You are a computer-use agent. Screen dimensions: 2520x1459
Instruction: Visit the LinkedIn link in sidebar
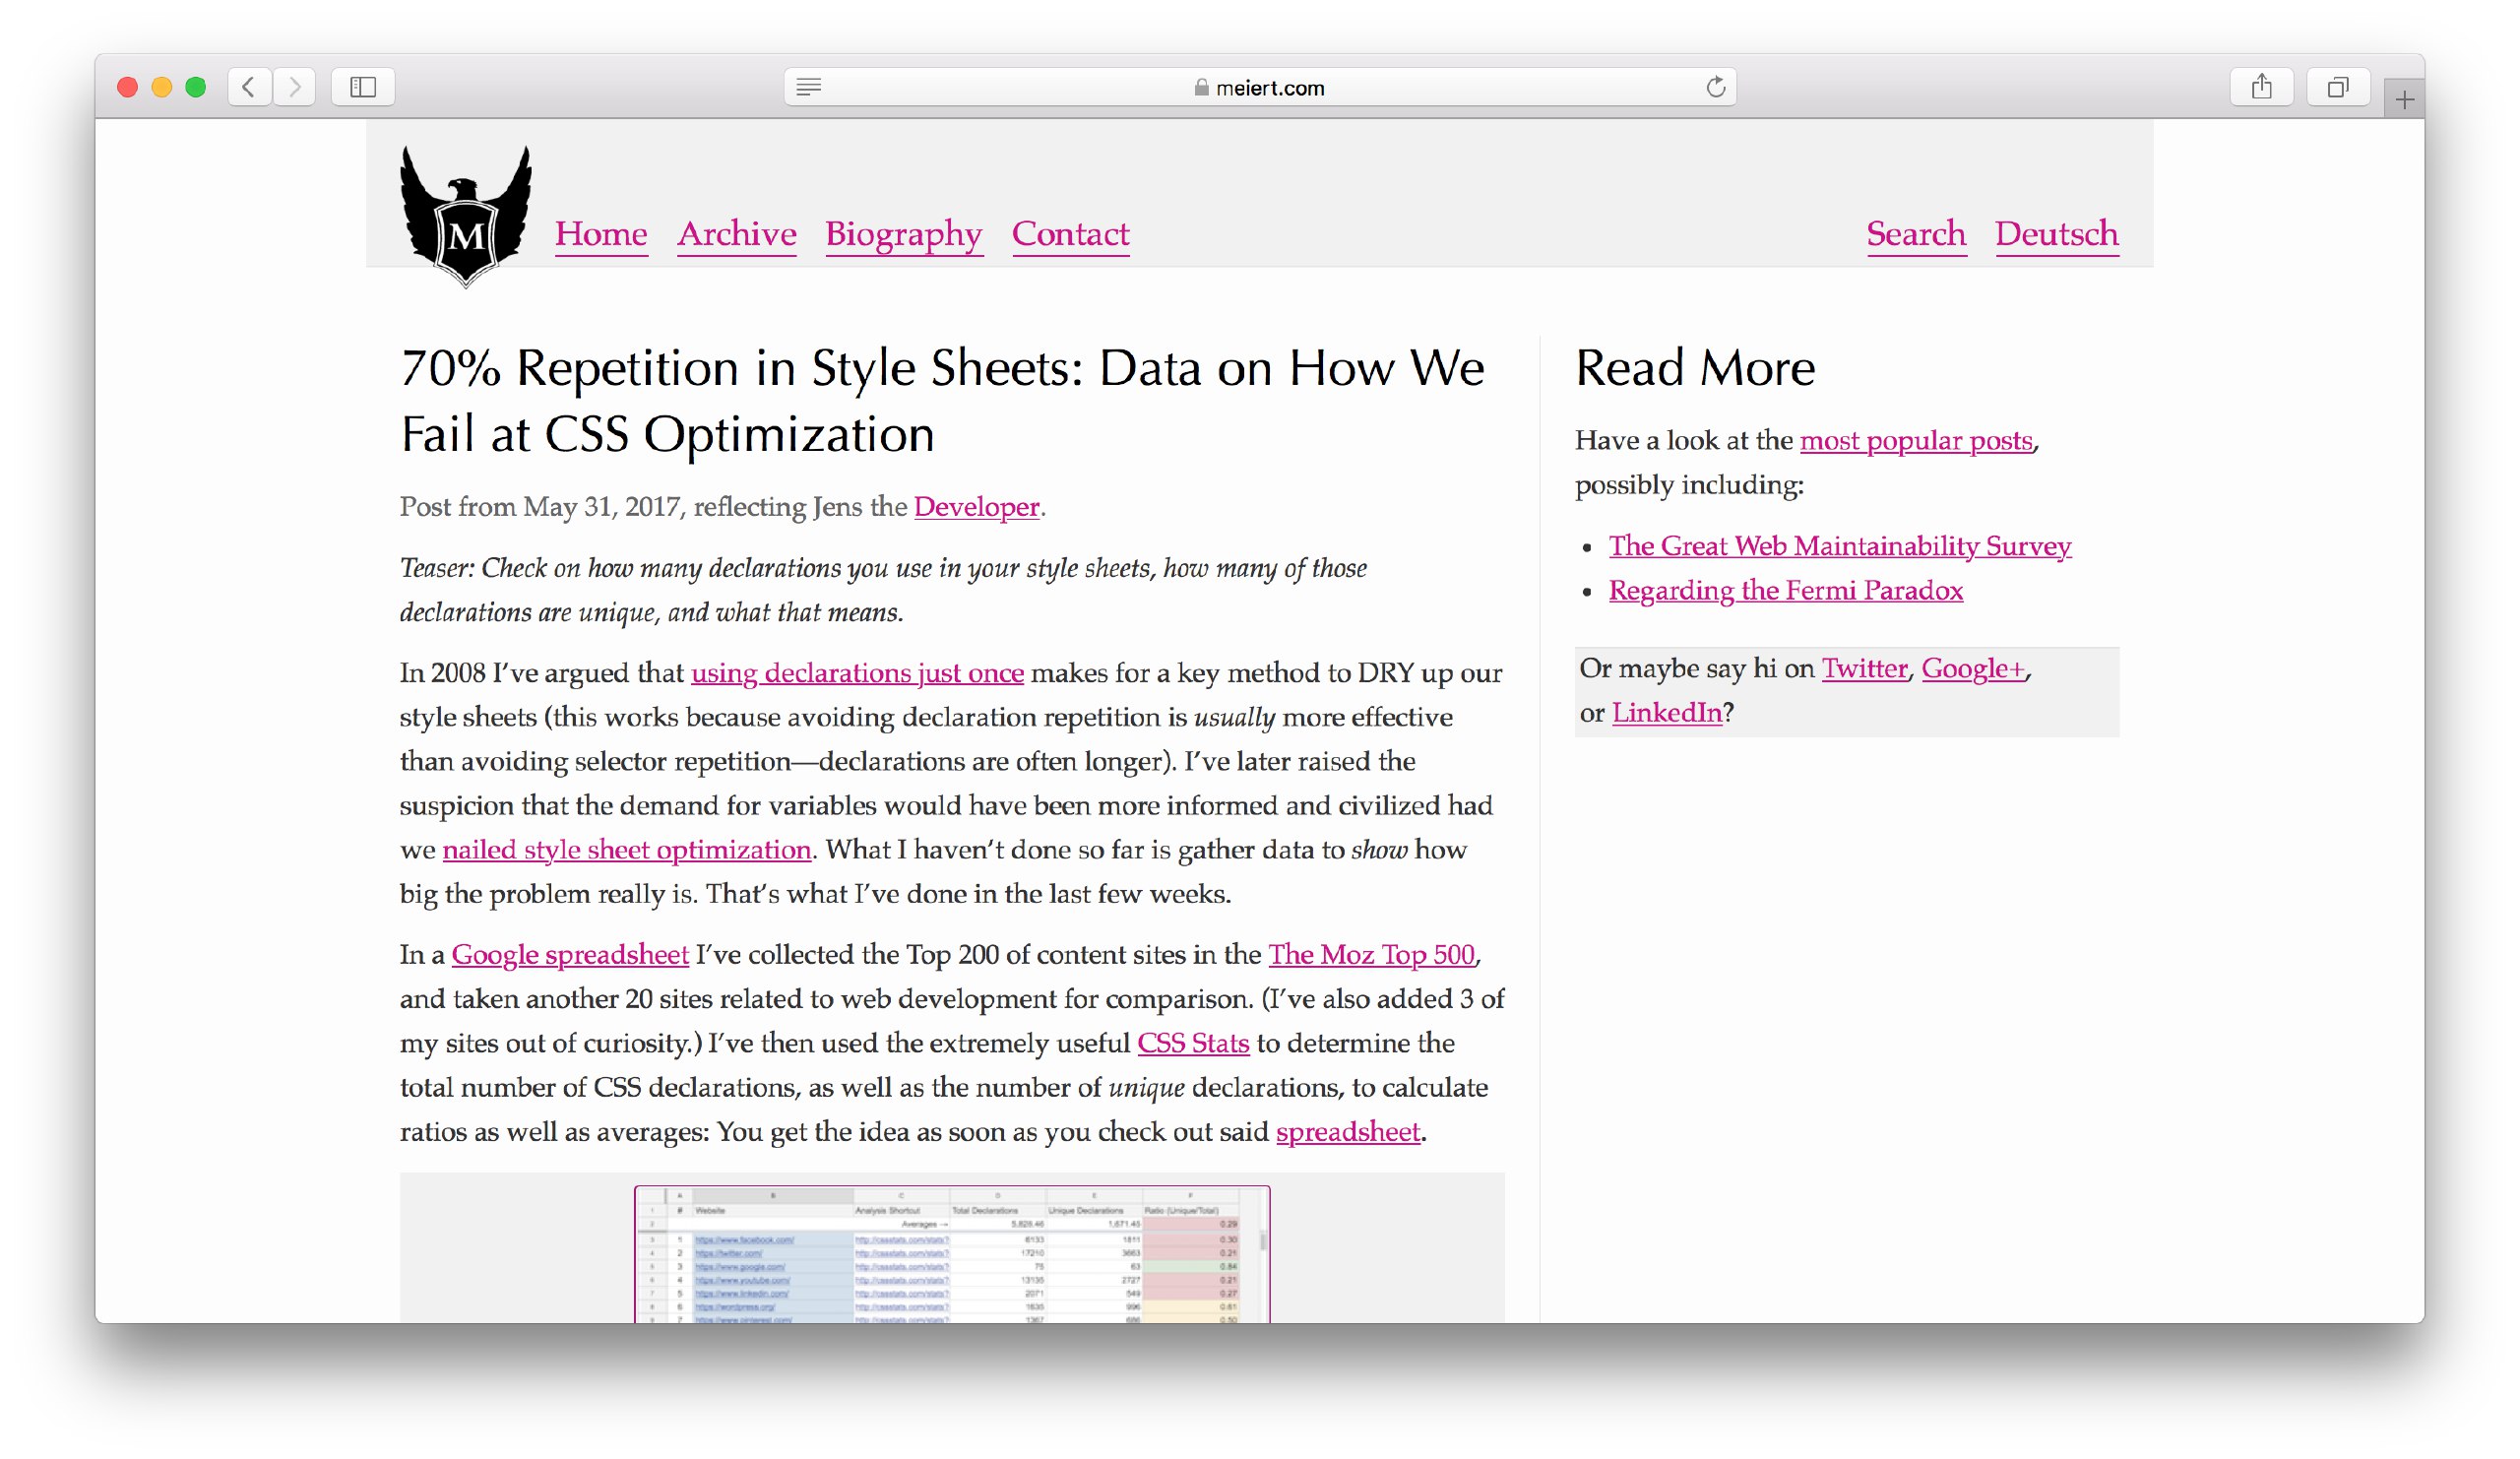1667,713
